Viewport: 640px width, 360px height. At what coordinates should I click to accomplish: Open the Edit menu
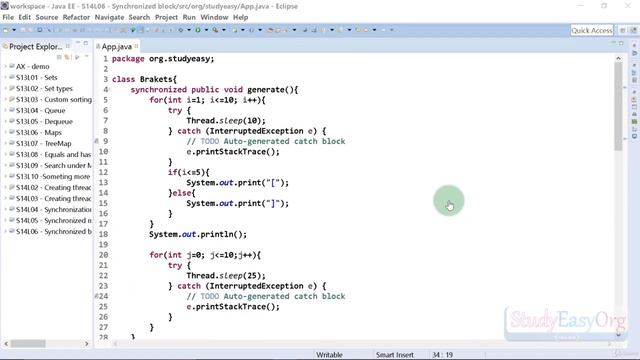(x=24, y=17)
